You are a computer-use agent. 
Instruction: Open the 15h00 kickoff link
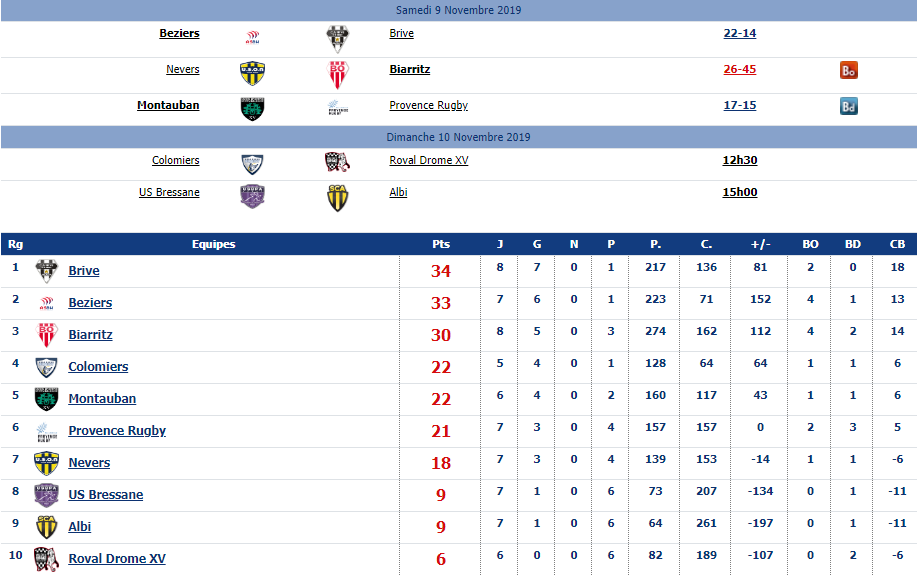(x=740, y=192)
